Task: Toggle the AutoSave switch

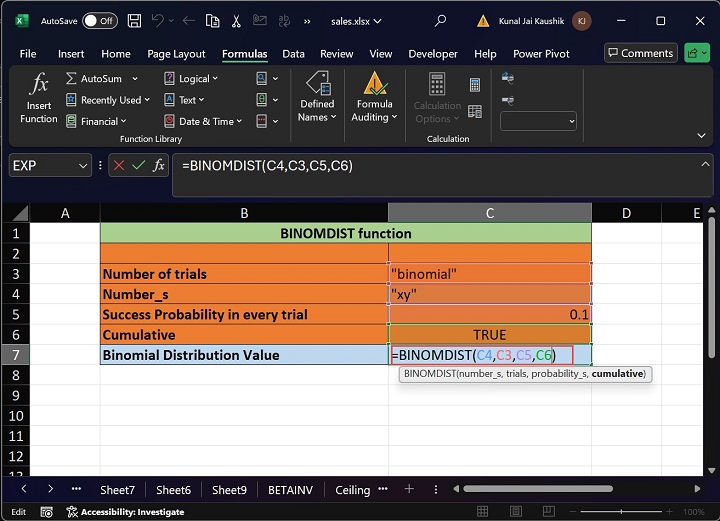Action: 99,20
